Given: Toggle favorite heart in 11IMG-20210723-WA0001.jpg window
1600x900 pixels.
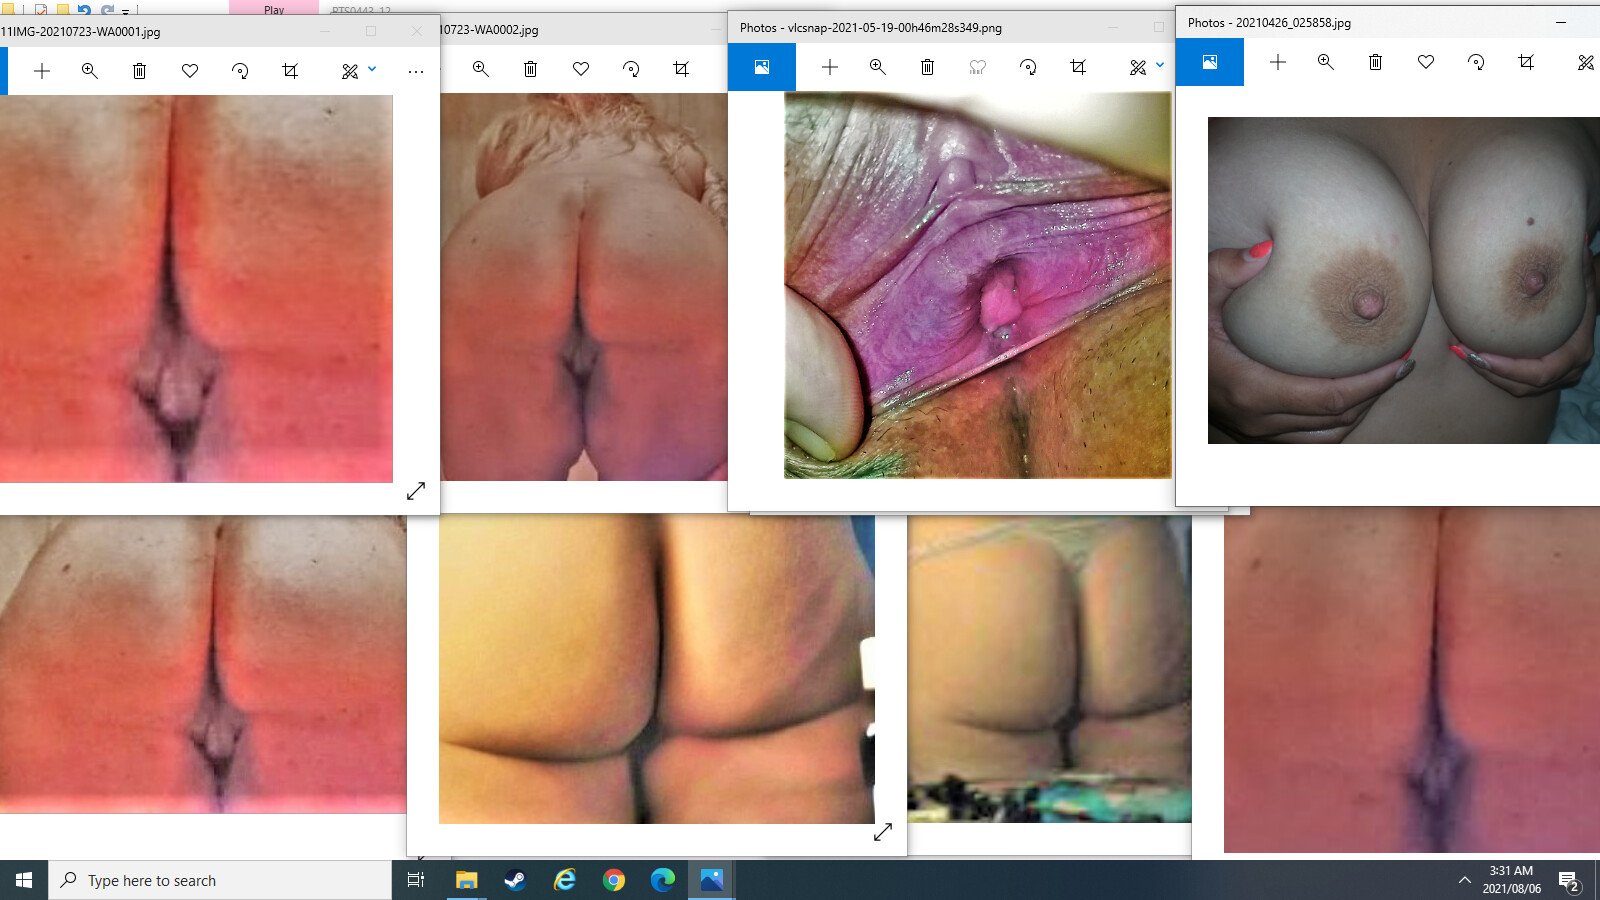Looking at the screenshot, I should pos(190,71).
